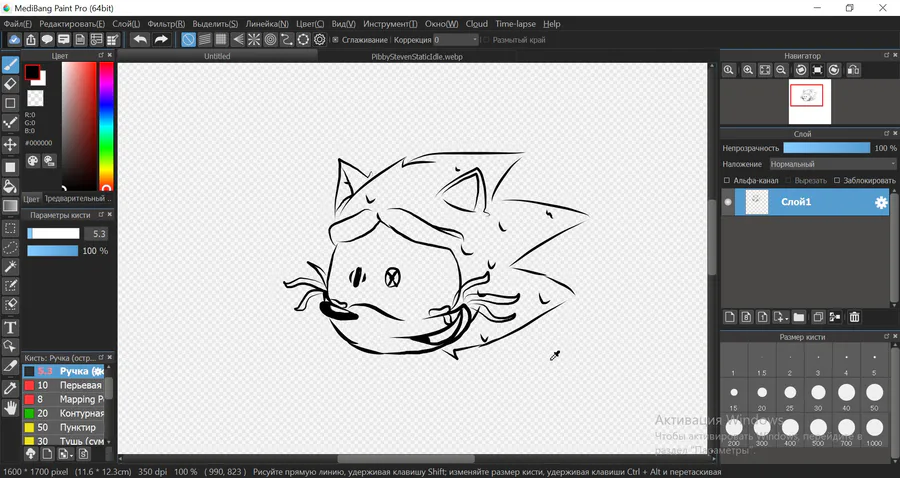Select Контурная brush in list
This screenshot has width=900, height=478.
(63, 413)
